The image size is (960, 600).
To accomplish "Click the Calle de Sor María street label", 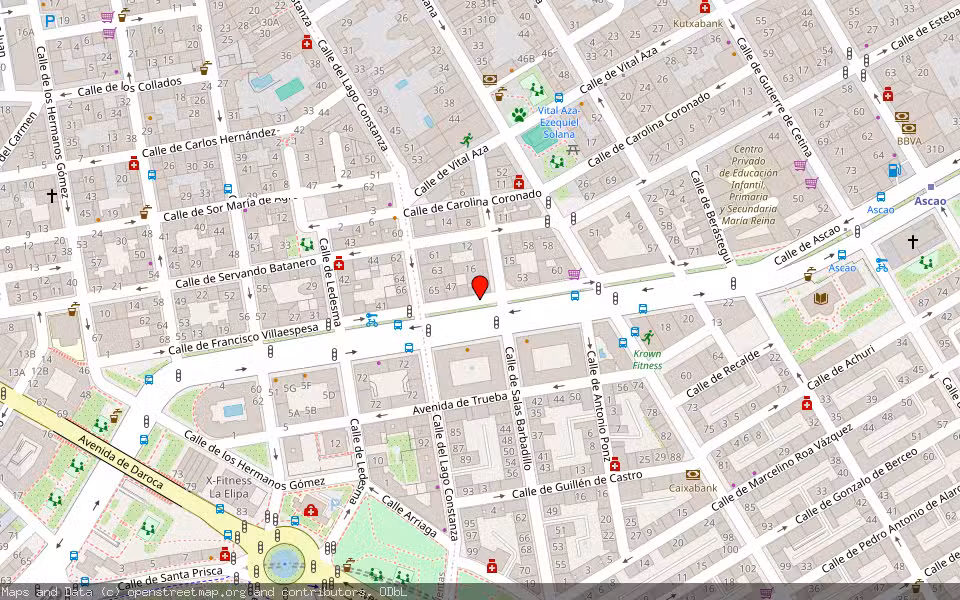I will pos(230,208).
